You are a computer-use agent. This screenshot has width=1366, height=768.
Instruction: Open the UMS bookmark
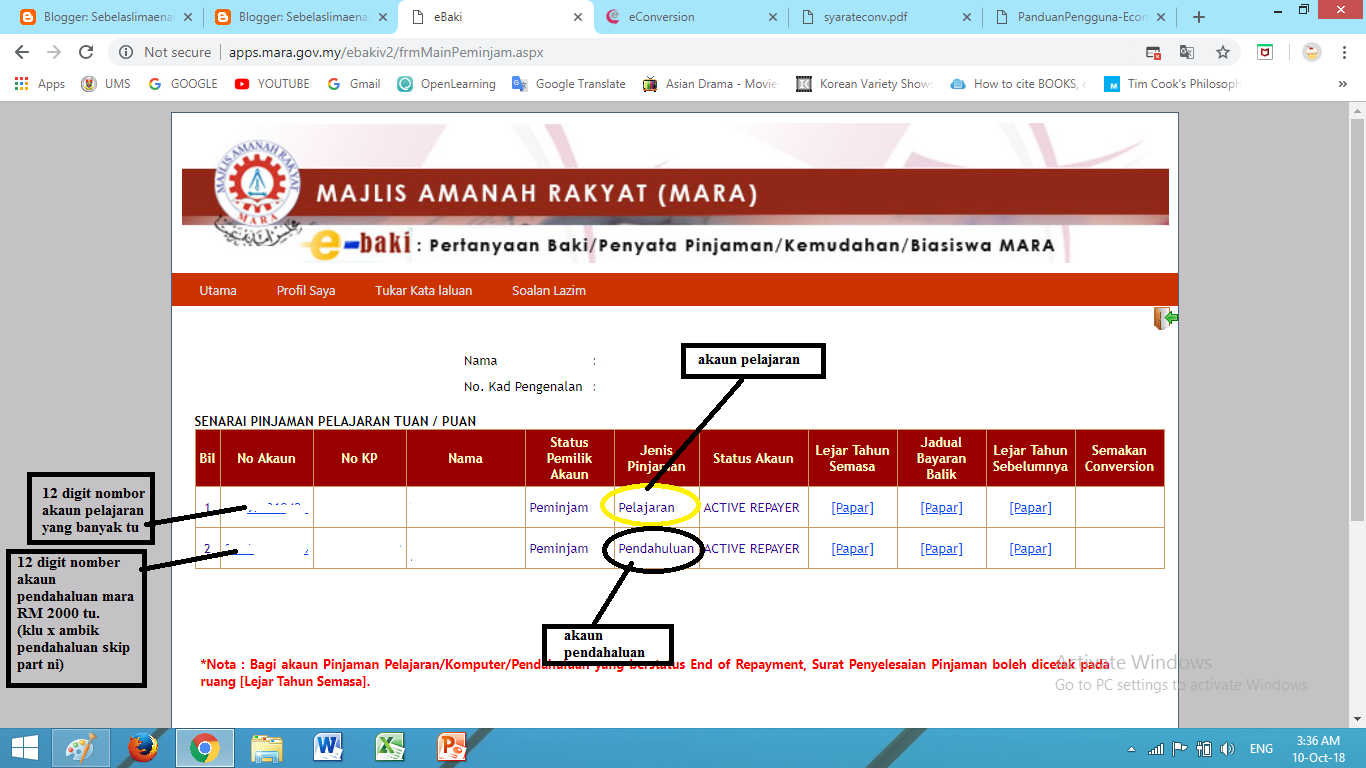[x=106, y=84]
